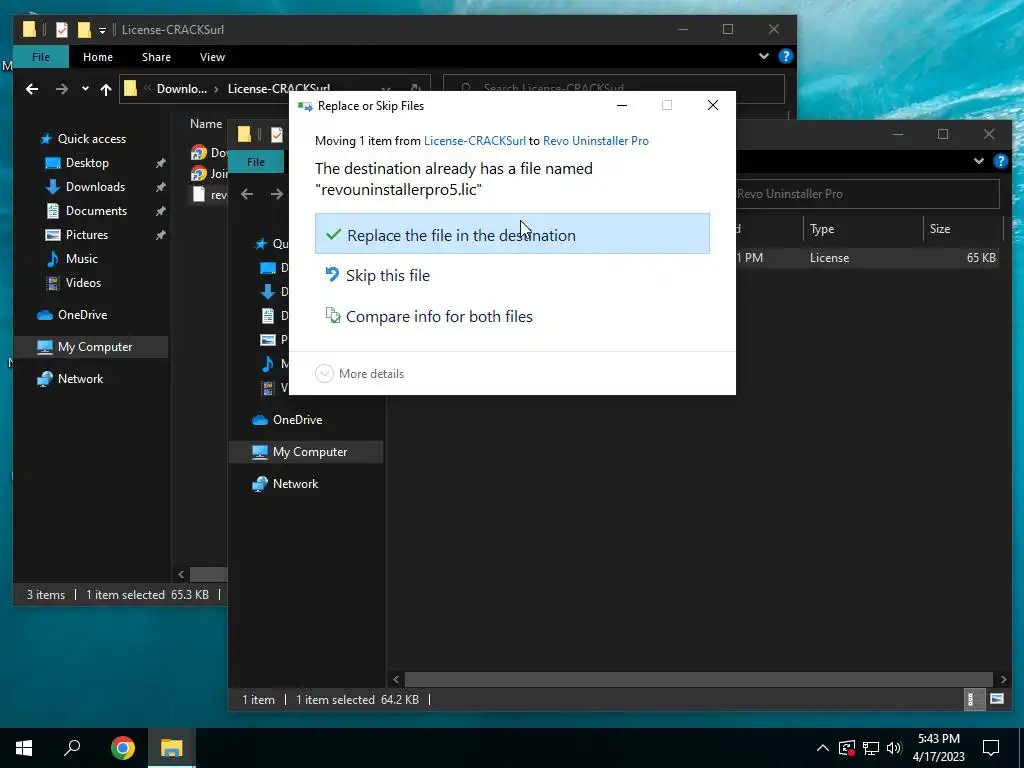
Task: Show hidden system tray icons
Action: 822,748
